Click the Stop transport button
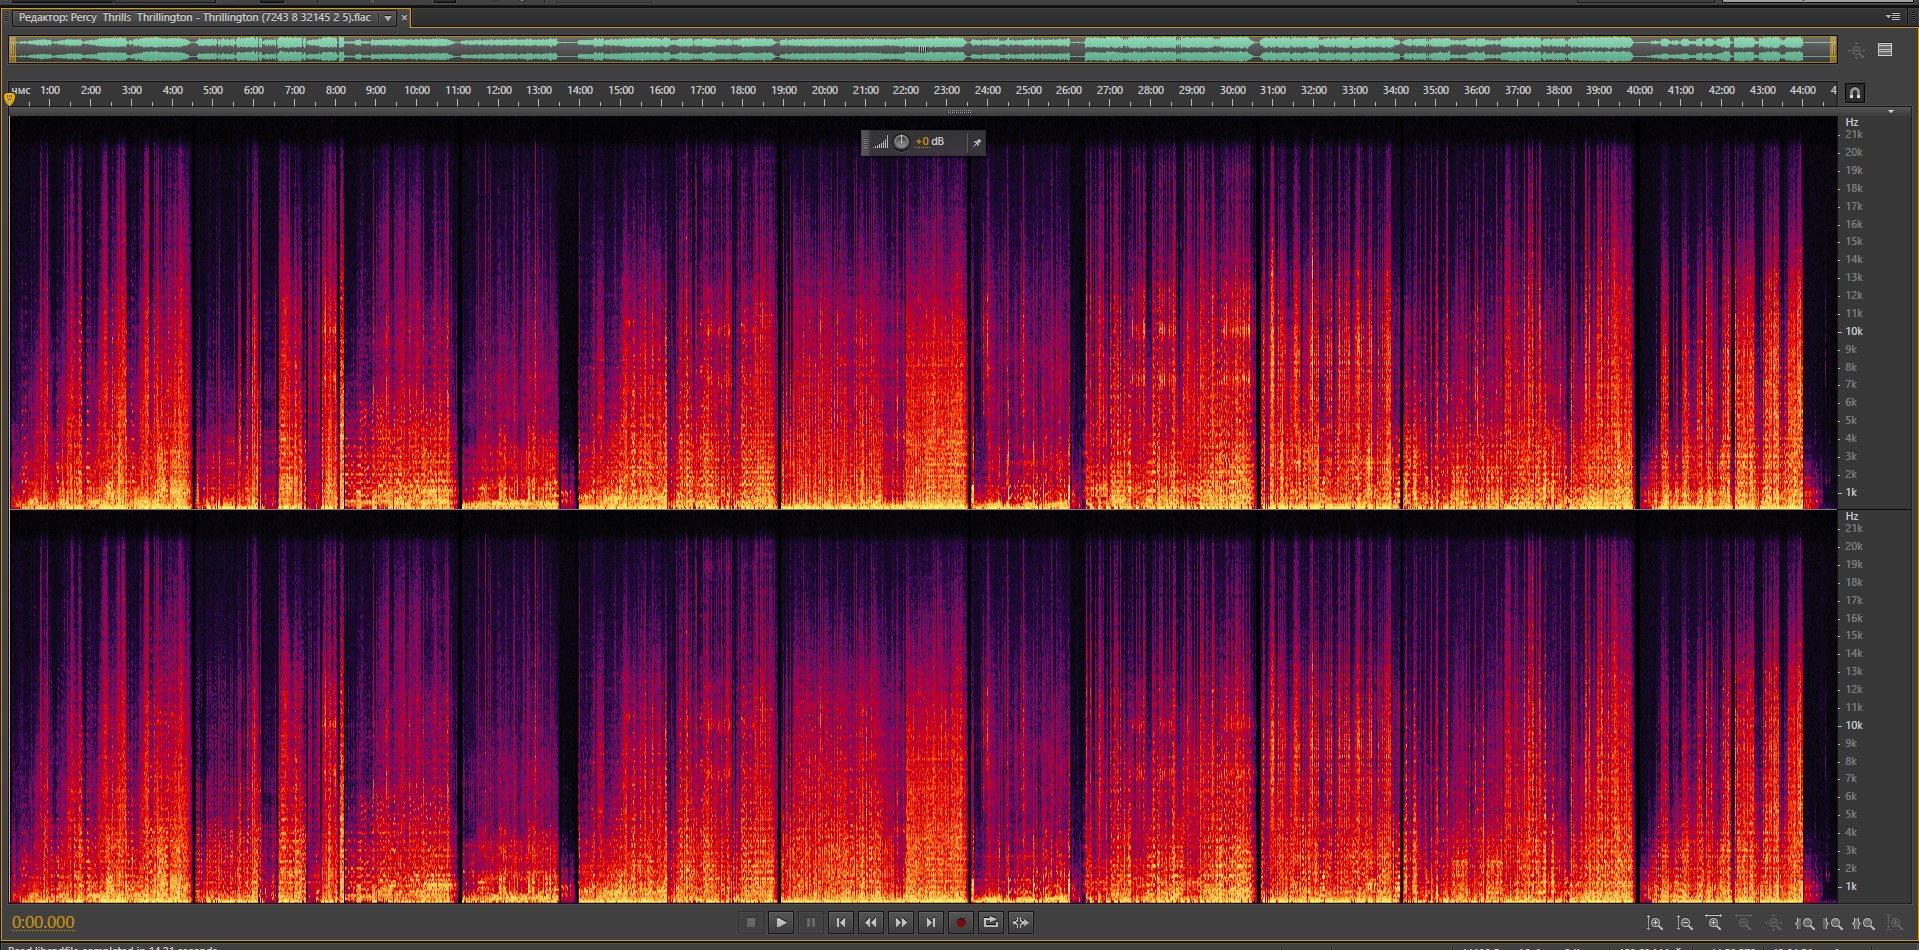Viewport: 1919px width, 950px height. [751, 922]
